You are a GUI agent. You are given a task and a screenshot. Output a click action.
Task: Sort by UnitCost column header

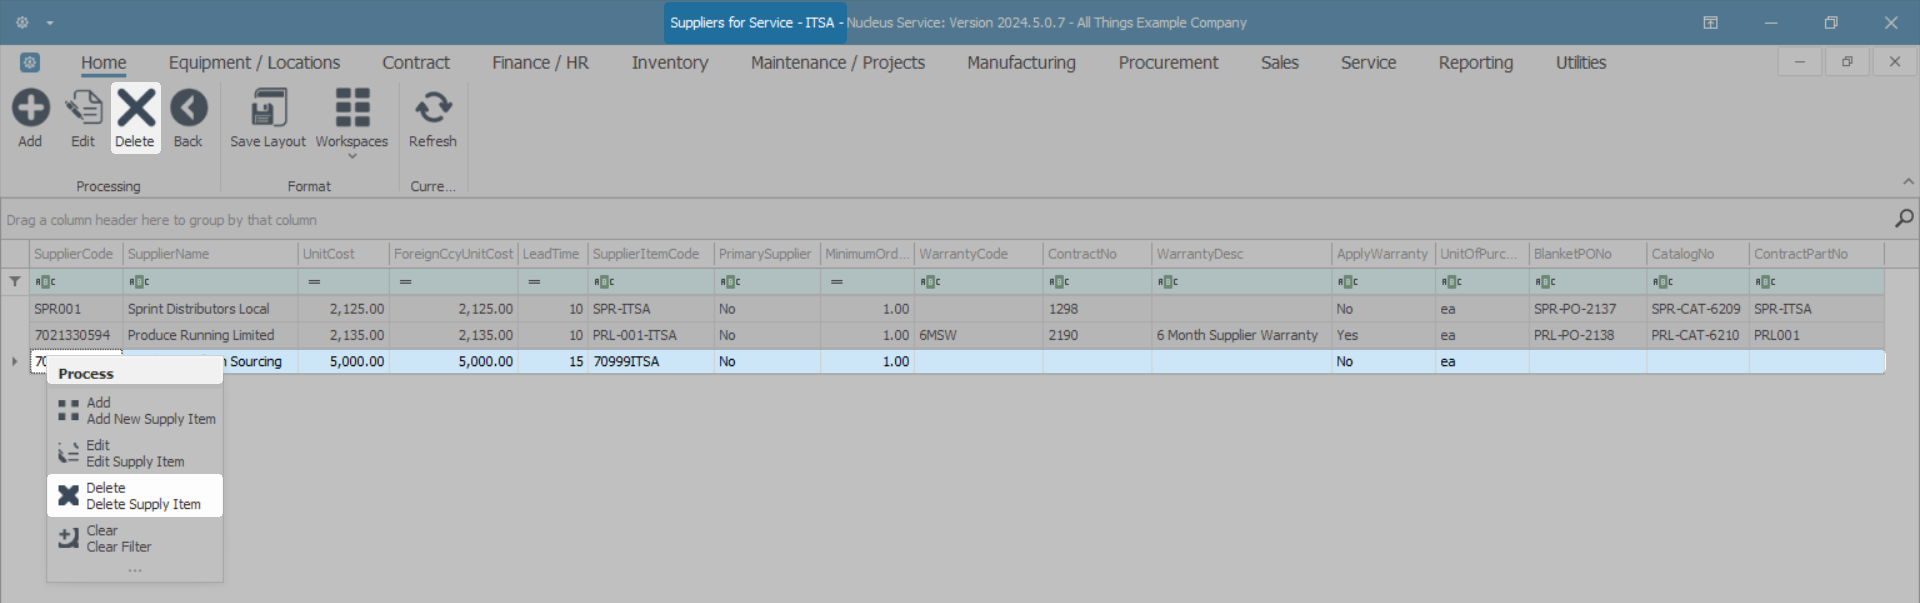[343, 254]
